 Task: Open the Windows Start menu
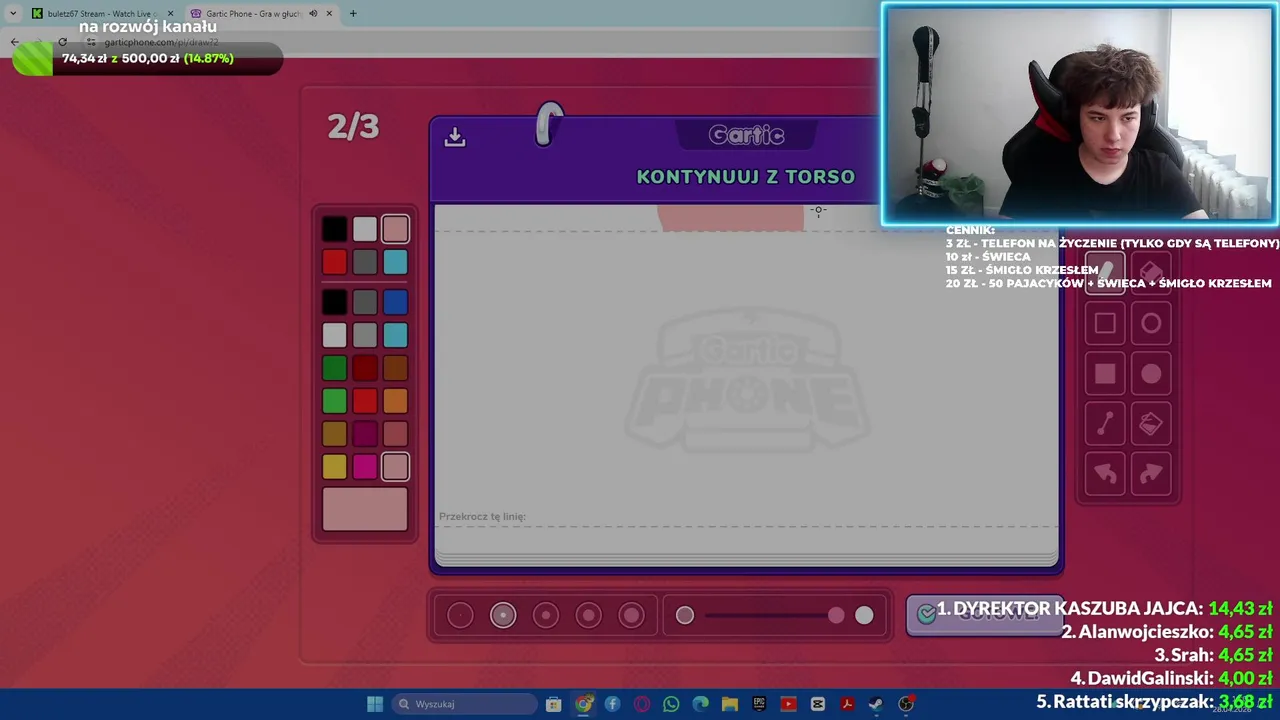click(375, 704)
